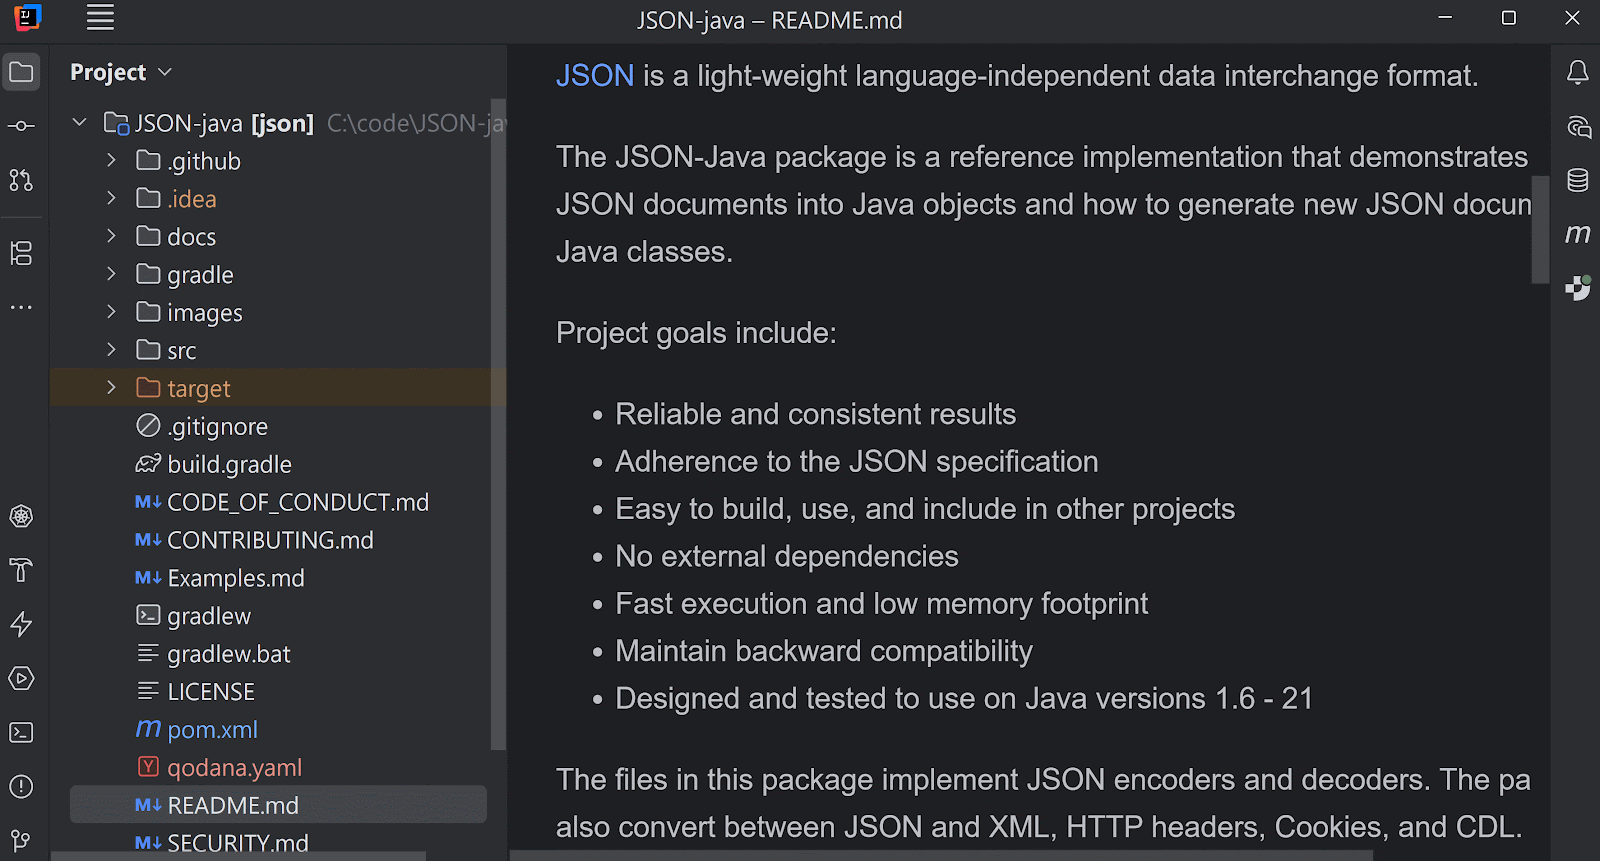Viewport: 1600px width, 861px height.
Task: Open the lightning bolt tool window
Action: pos(21,624)
